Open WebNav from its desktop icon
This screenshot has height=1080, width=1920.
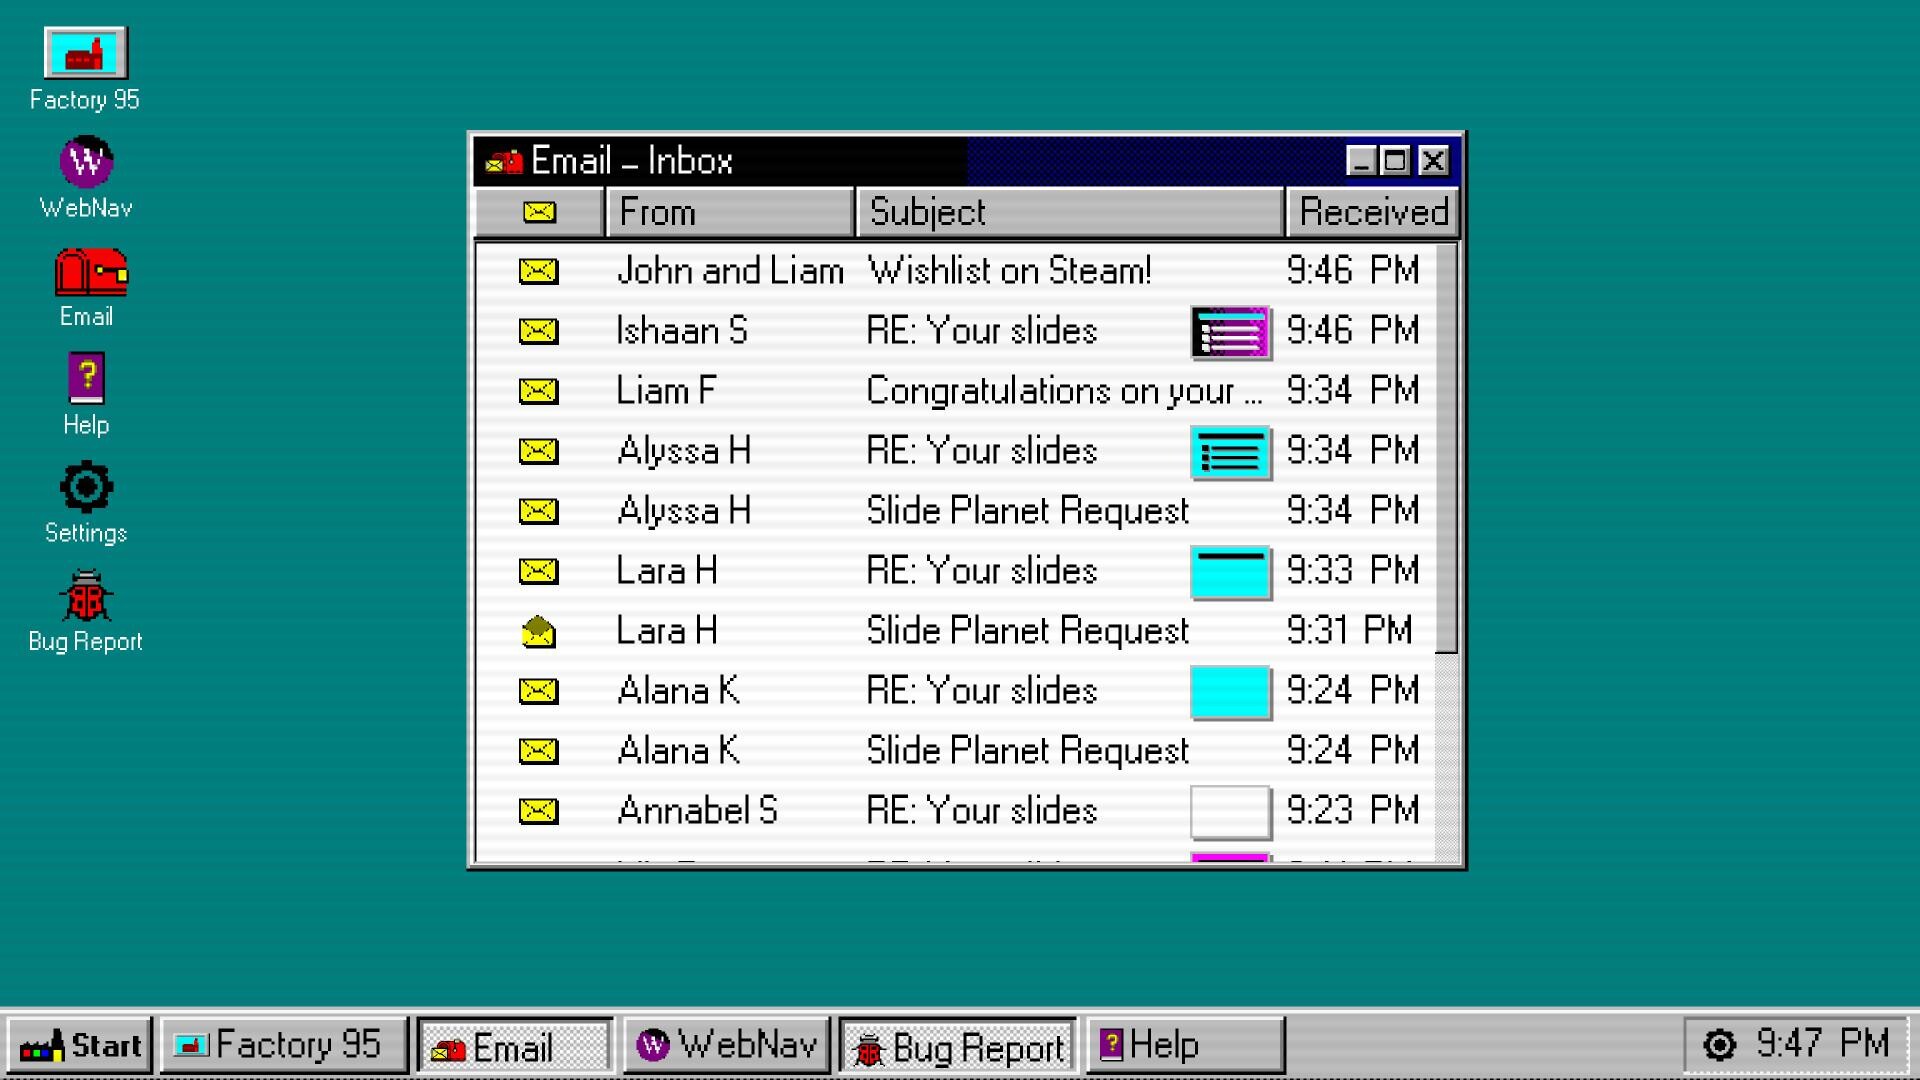[85, 162]
